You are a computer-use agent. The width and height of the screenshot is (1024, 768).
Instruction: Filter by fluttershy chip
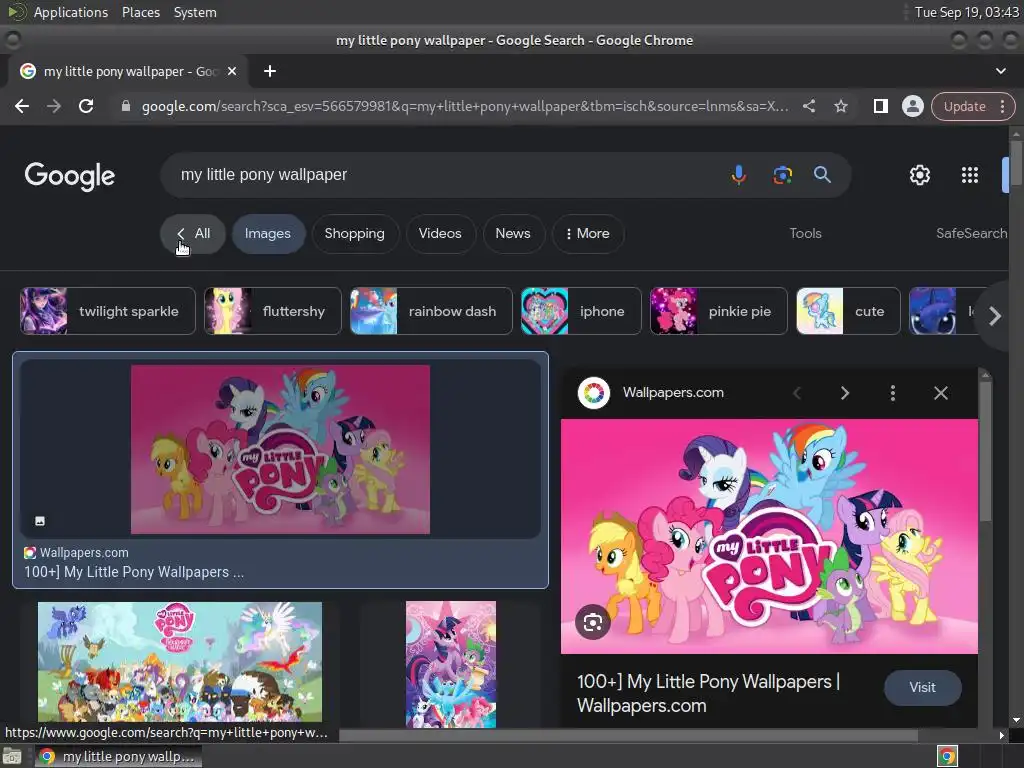click(273, 312)
